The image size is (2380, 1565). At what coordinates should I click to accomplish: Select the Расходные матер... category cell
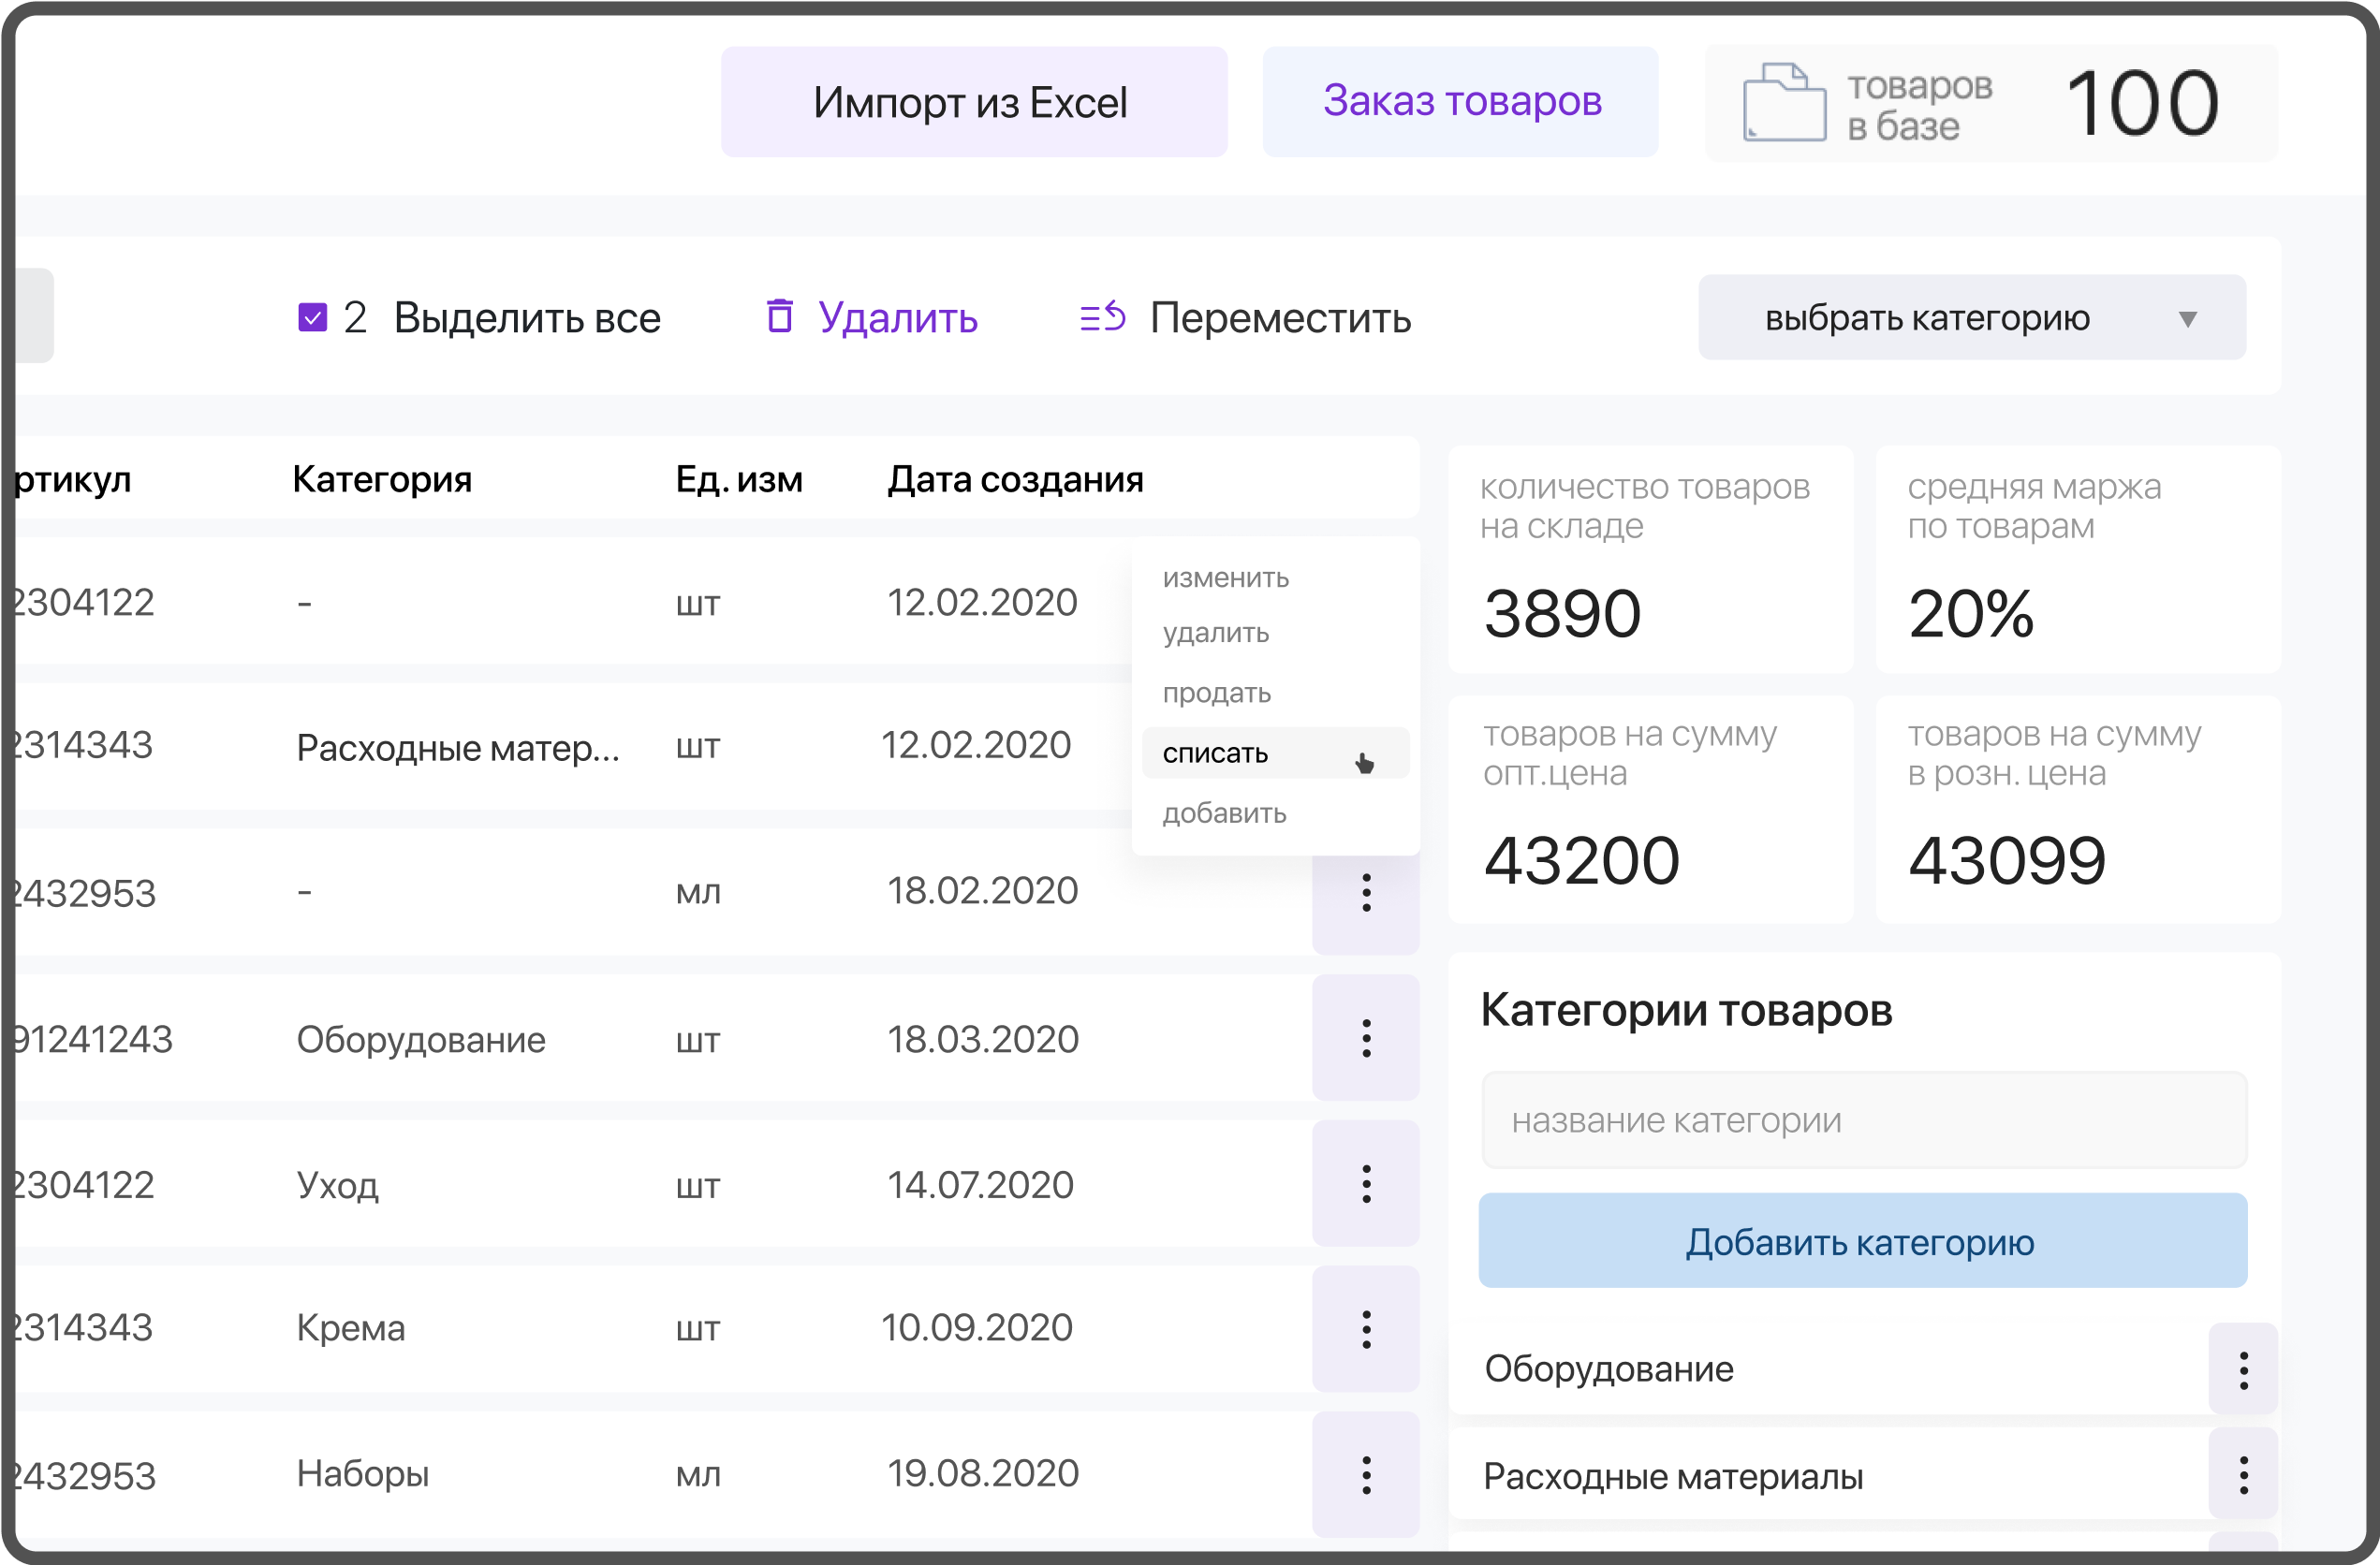coord(458,747)
